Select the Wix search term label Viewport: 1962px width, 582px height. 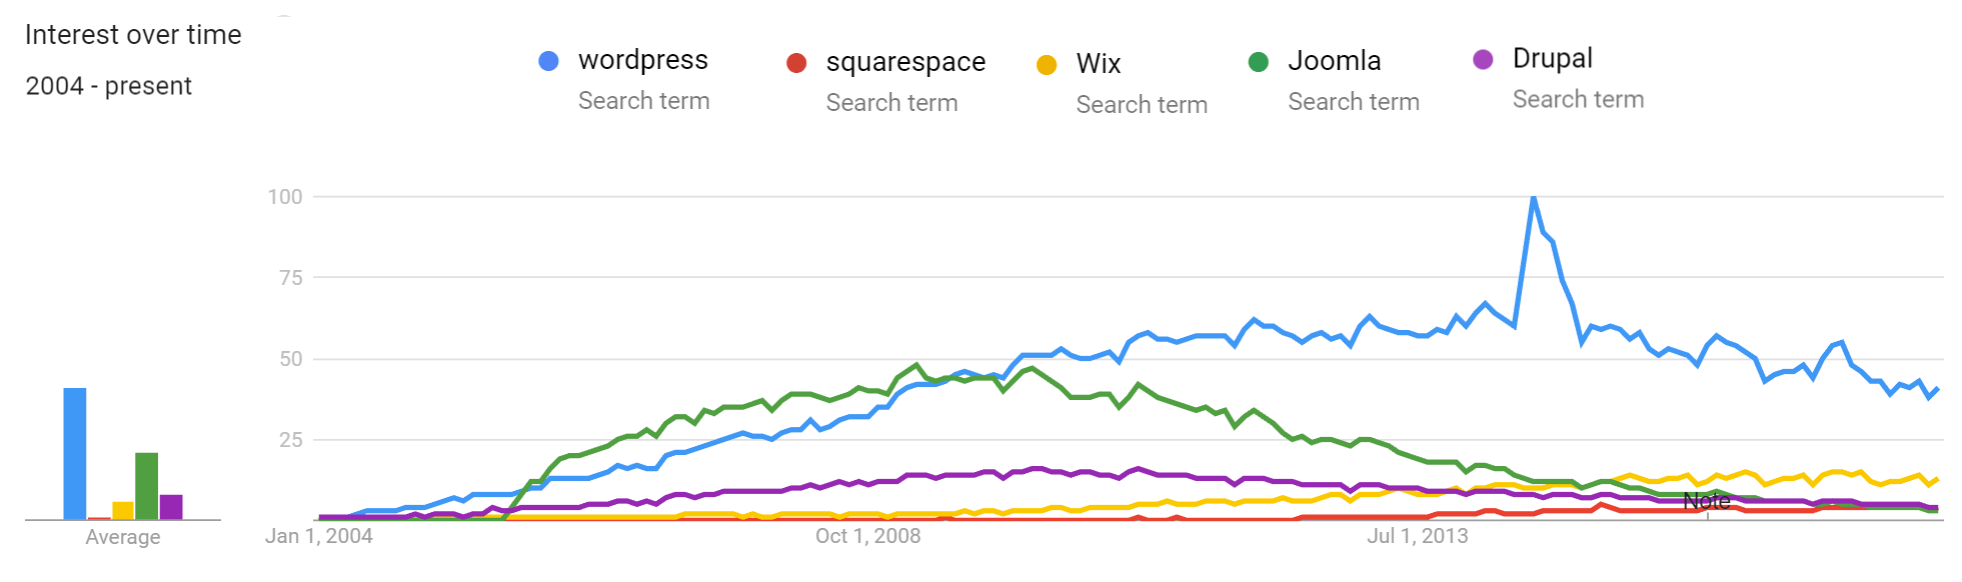coord(1098,63)
